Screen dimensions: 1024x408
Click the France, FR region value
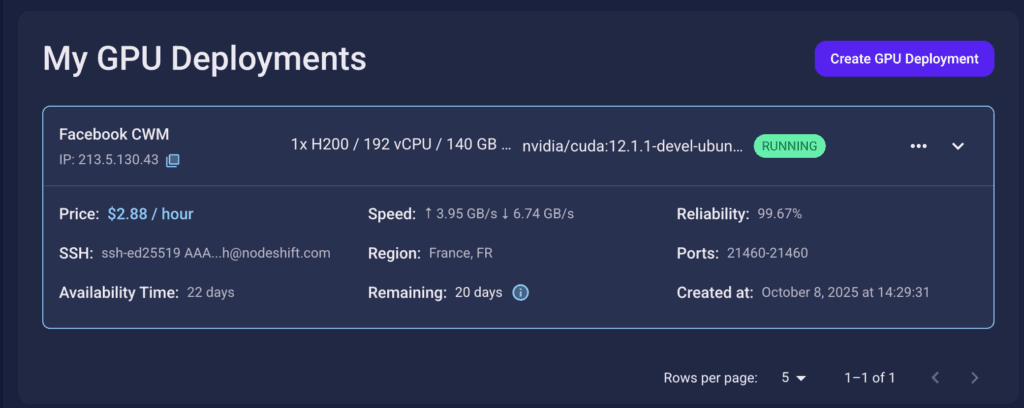click(460, 254)
